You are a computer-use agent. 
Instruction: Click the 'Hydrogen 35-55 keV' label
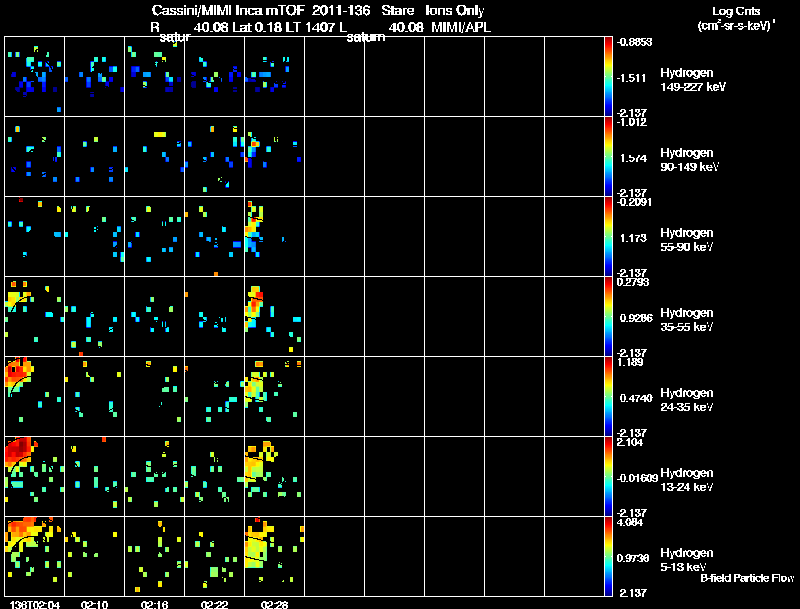pos(687,320)
